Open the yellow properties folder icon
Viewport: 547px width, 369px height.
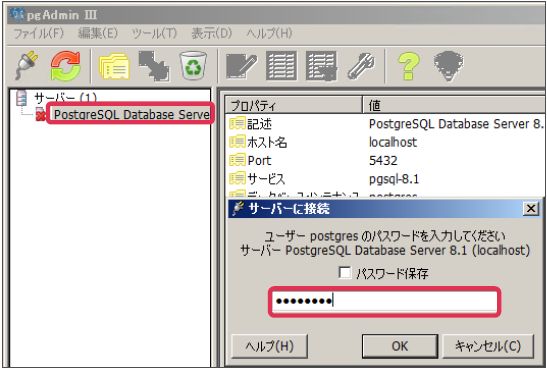click(114, 66)
